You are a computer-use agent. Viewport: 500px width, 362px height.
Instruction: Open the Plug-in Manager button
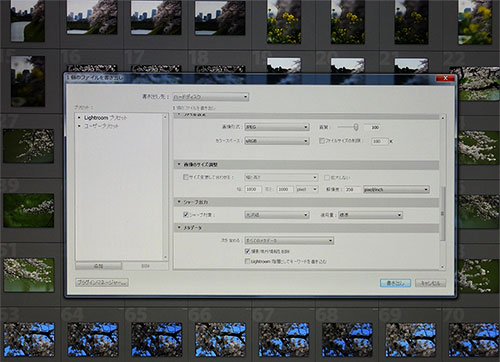[102, 283]
